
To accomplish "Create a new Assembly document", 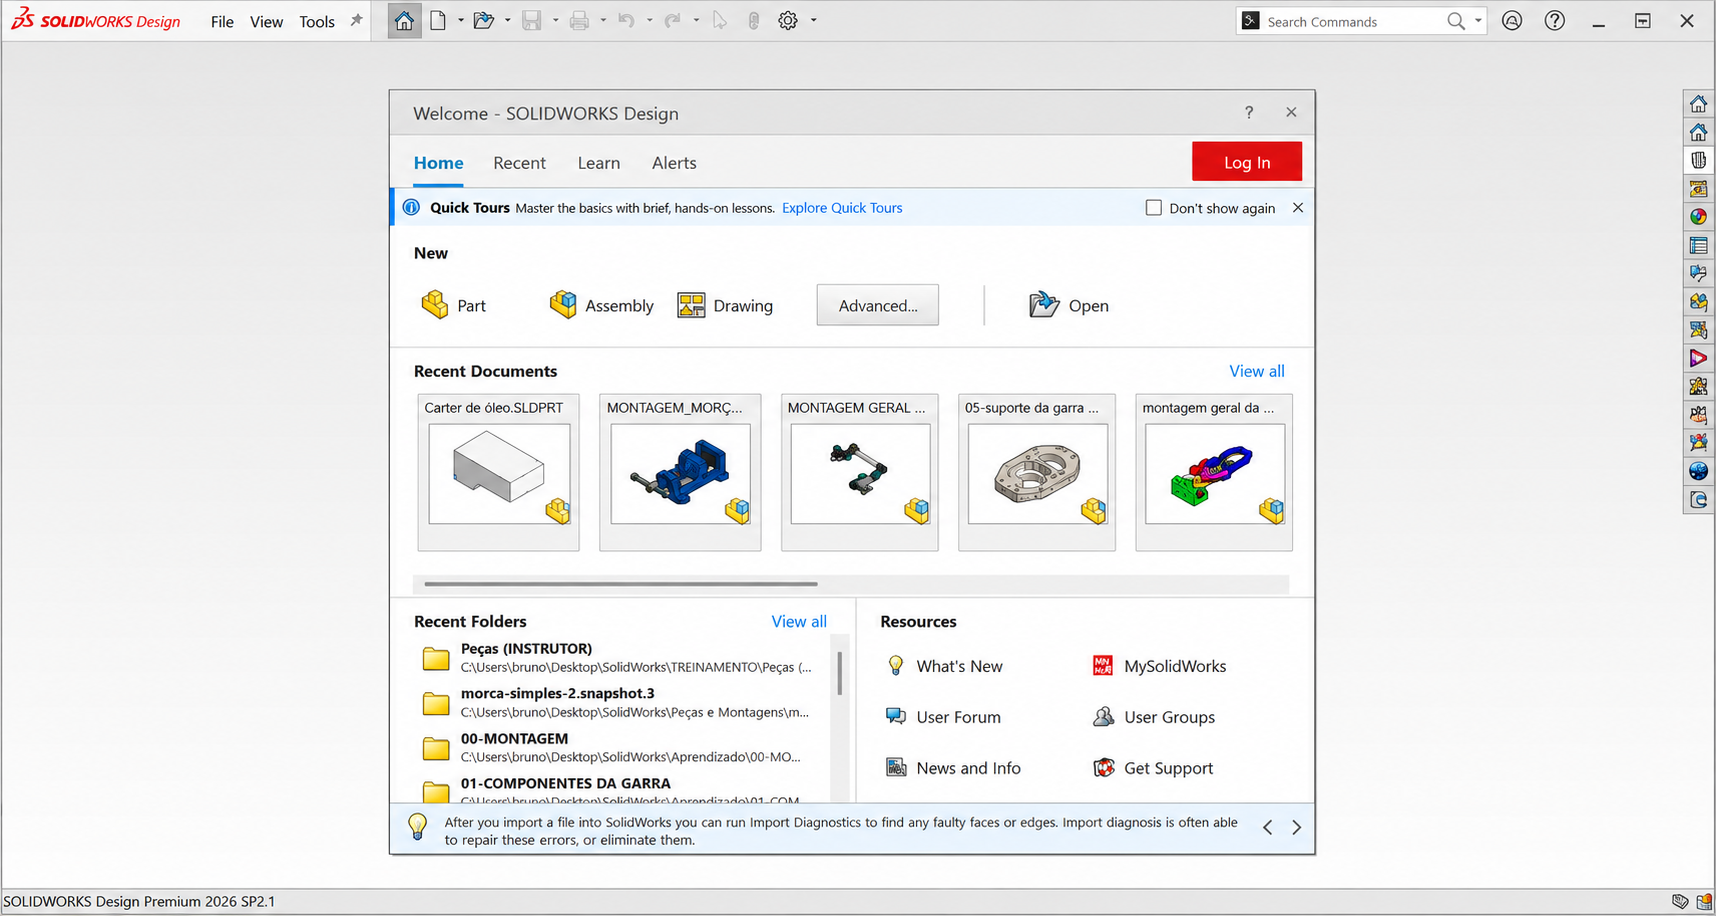I will (x=601, y=305).
